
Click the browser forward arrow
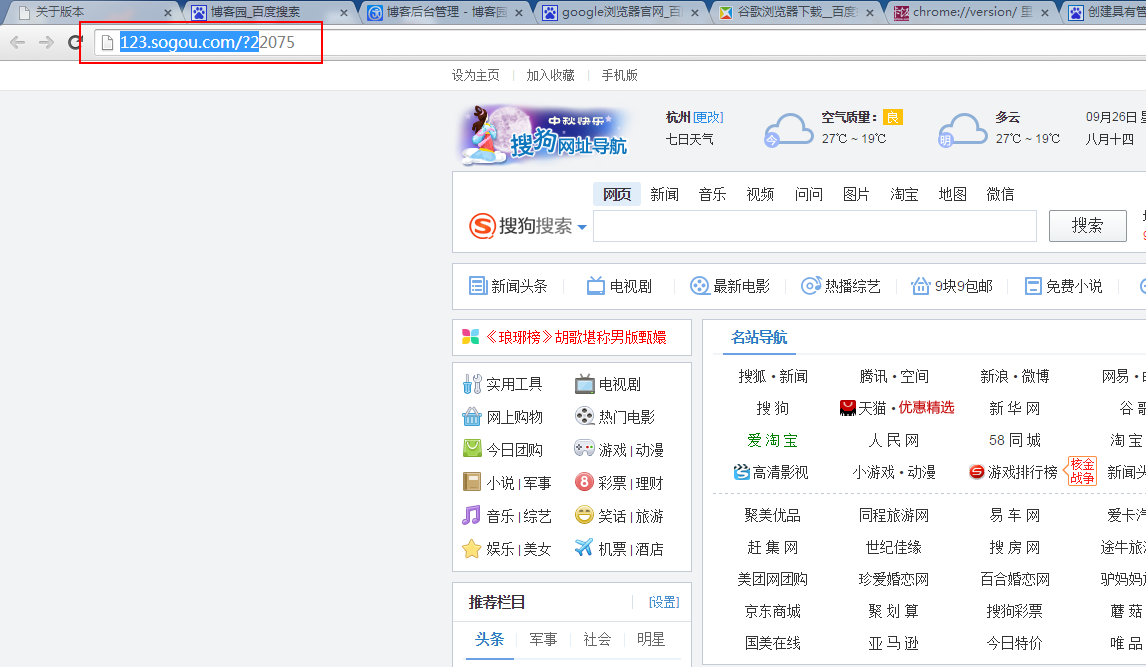tap(46, 42)
